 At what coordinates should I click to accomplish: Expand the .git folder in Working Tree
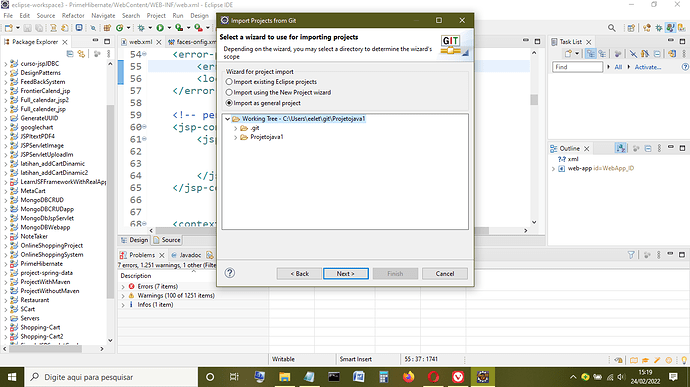click(x=236, y=128)
